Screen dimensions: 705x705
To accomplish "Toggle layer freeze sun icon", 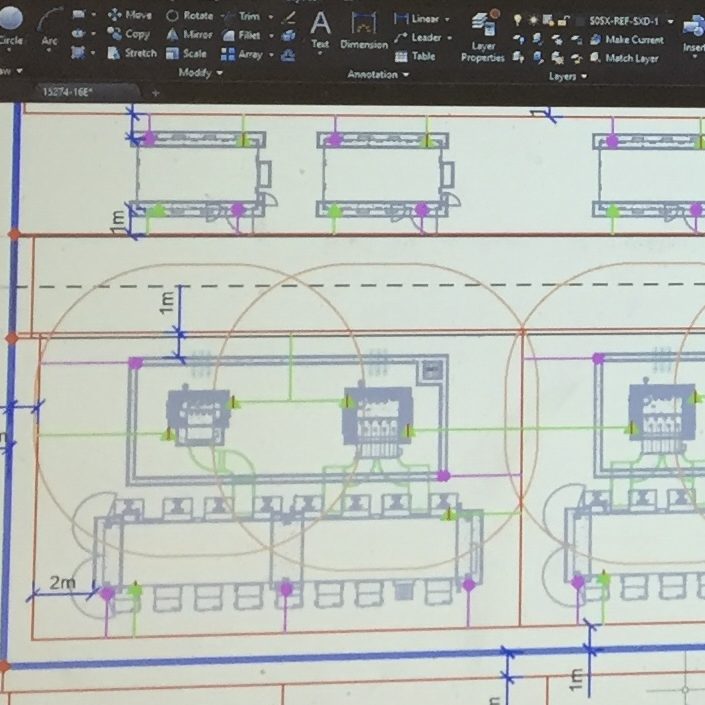I will point(531,20).
